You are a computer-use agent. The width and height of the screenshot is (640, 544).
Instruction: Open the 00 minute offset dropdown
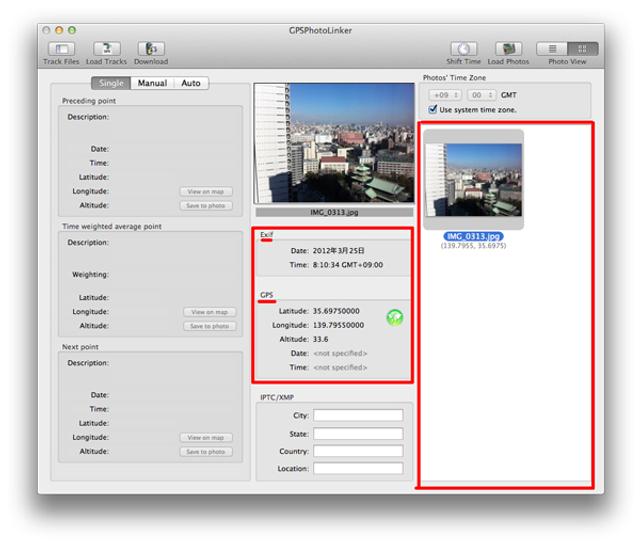click(x=483, y=94)
